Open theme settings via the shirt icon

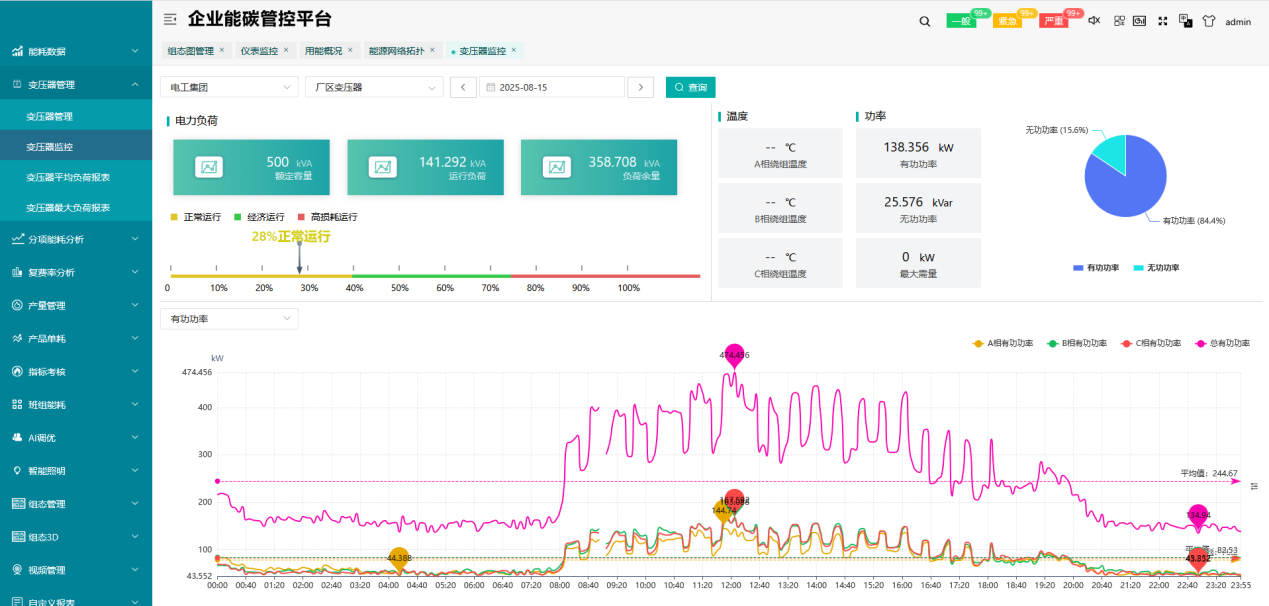pyautogui.click(x=1208, y=21)
